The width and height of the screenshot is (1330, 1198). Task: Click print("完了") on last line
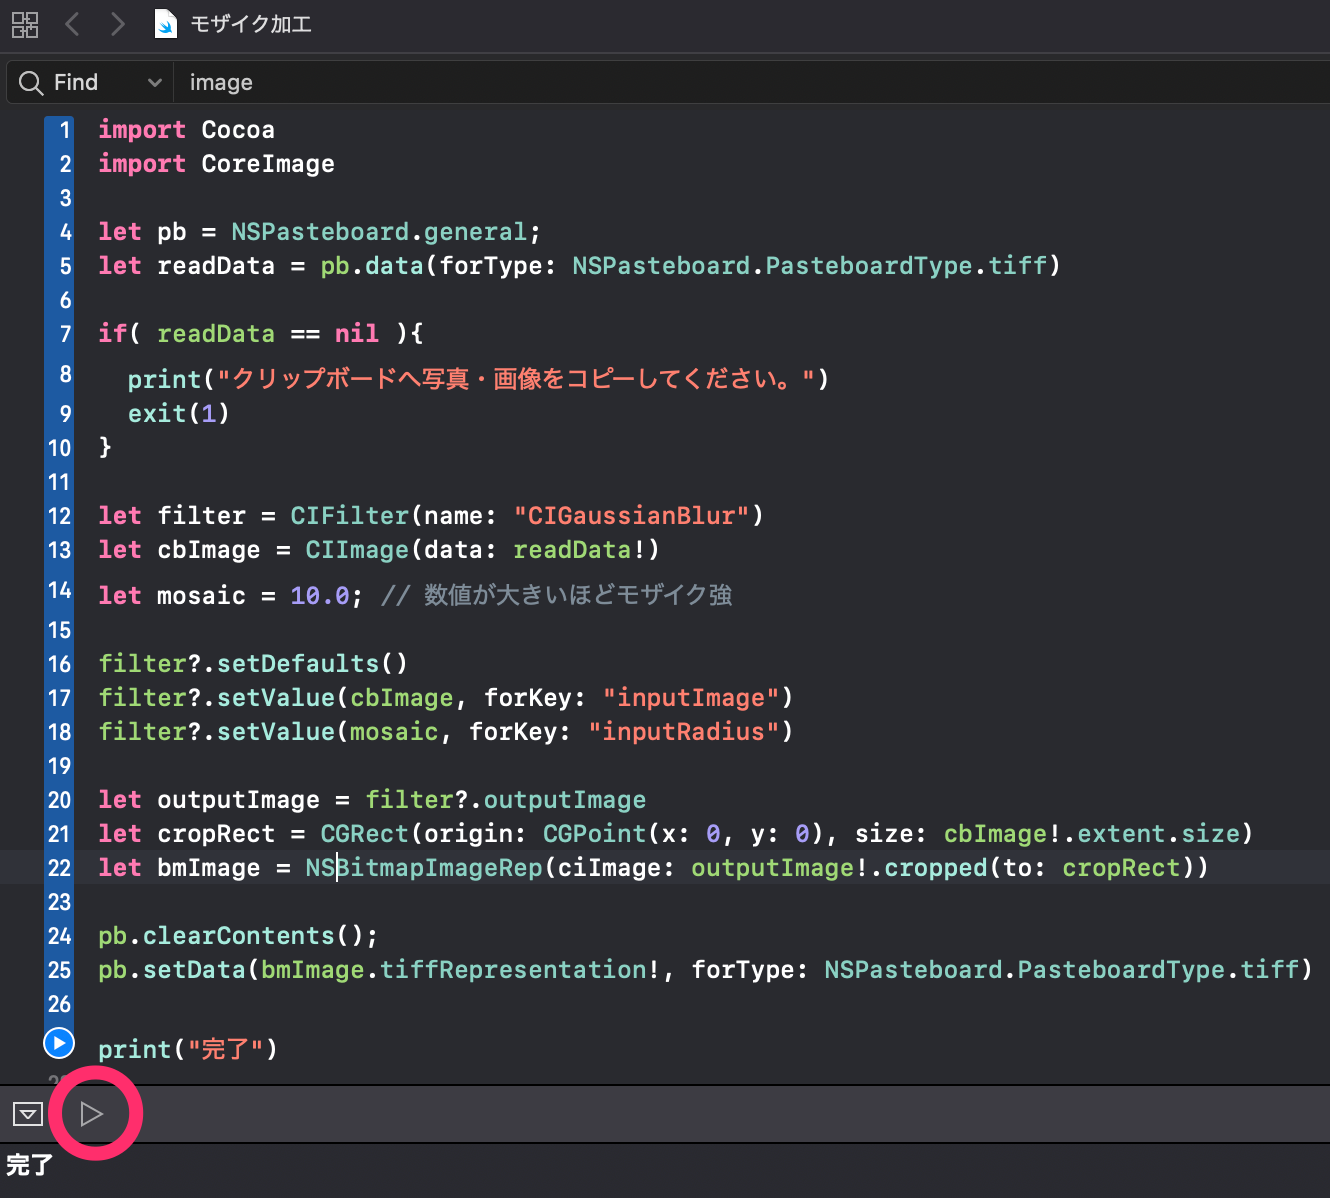point(187,1049)
